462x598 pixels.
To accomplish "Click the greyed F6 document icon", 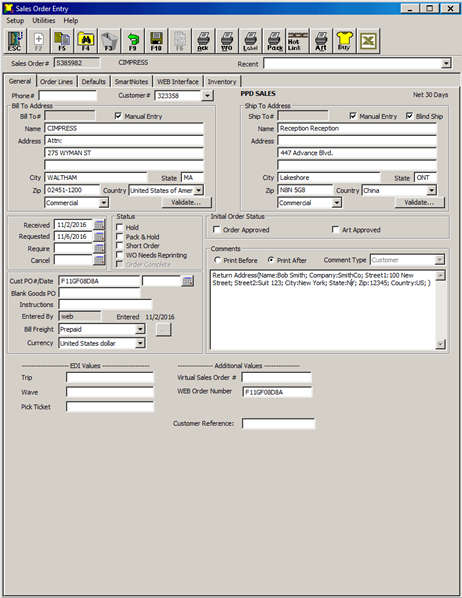I will pyautogui.click(x=180, y=41).
